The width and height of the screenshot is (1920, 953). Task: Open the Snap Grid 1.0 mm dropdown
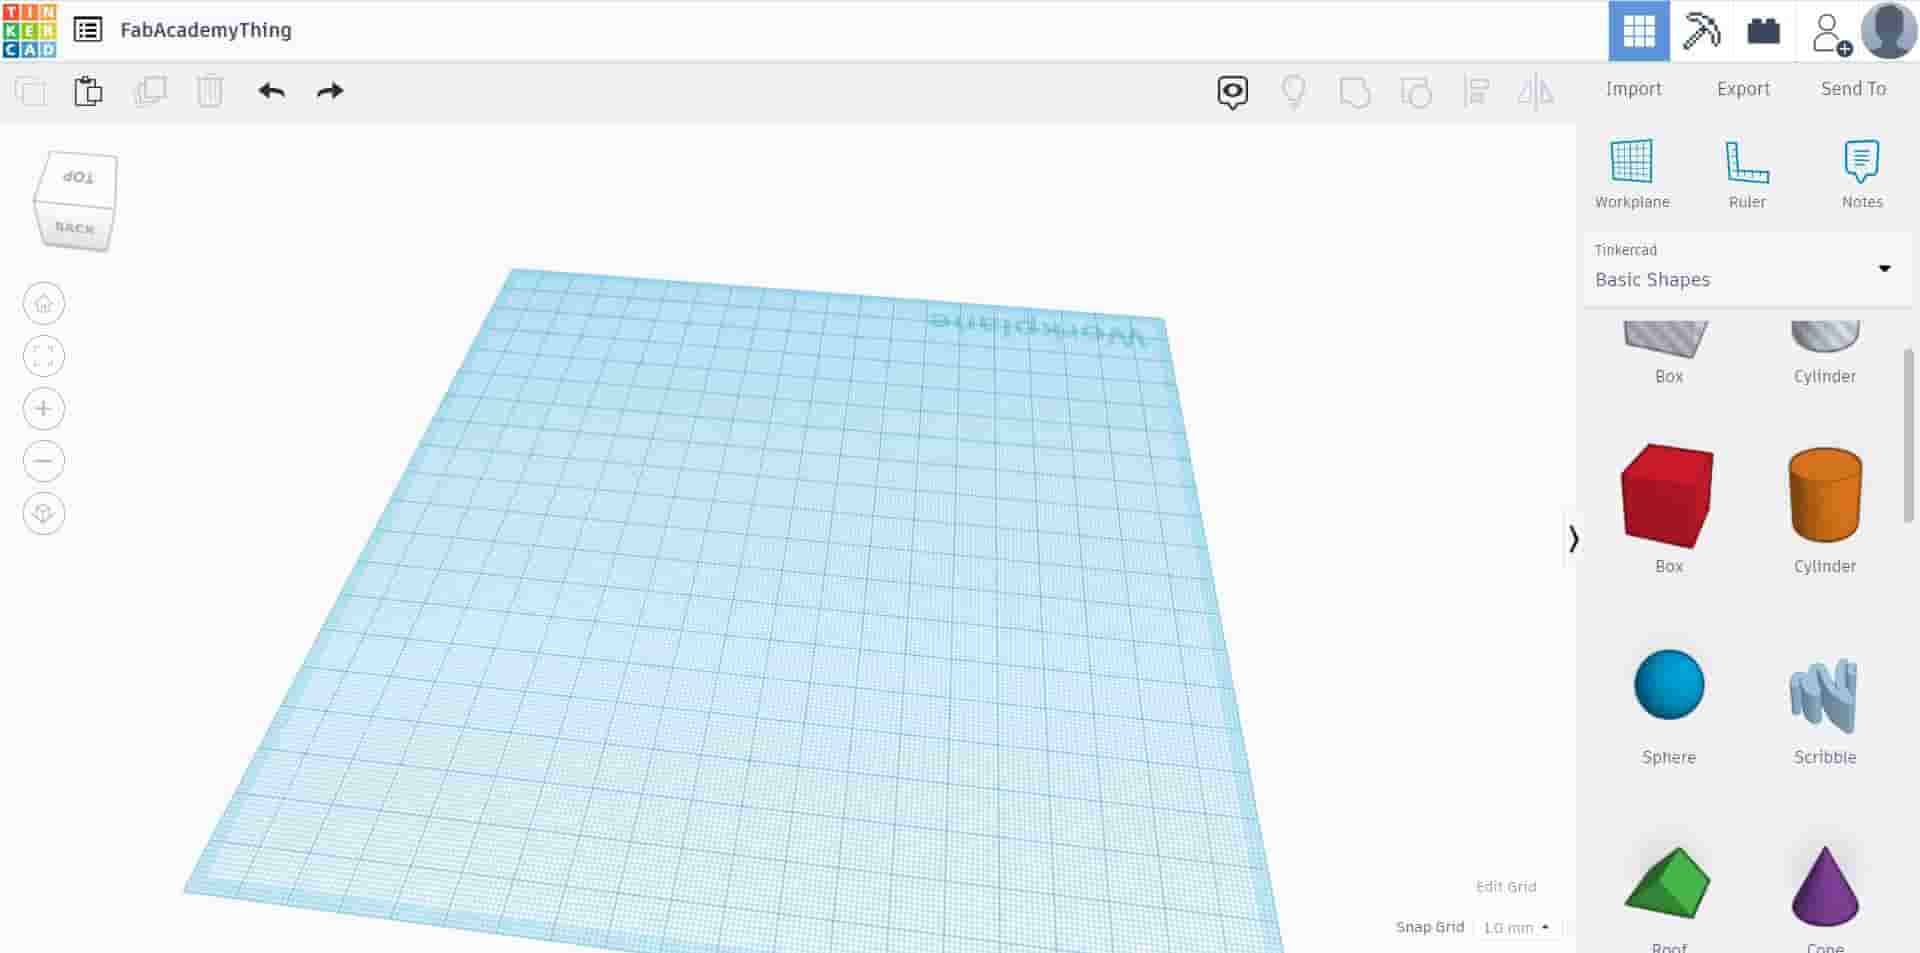[1517, 928]
